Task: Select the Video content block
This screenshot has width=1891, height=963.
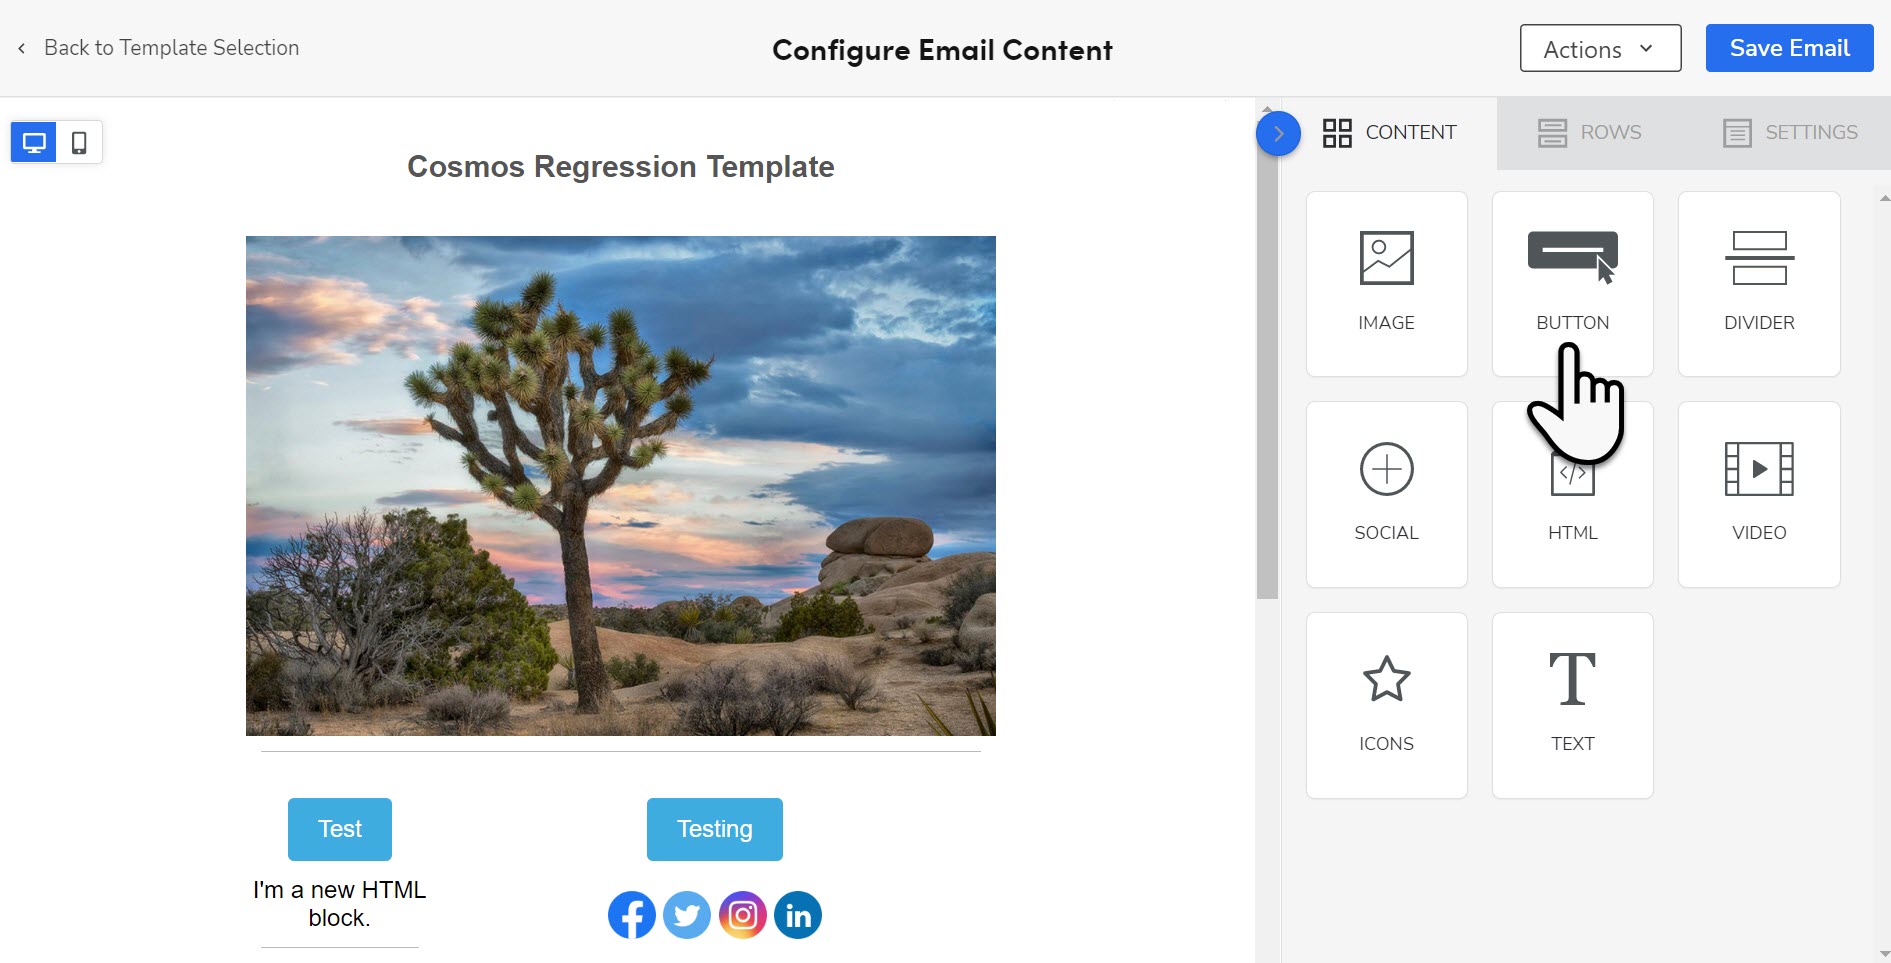Action: [x=1759, y=494]
